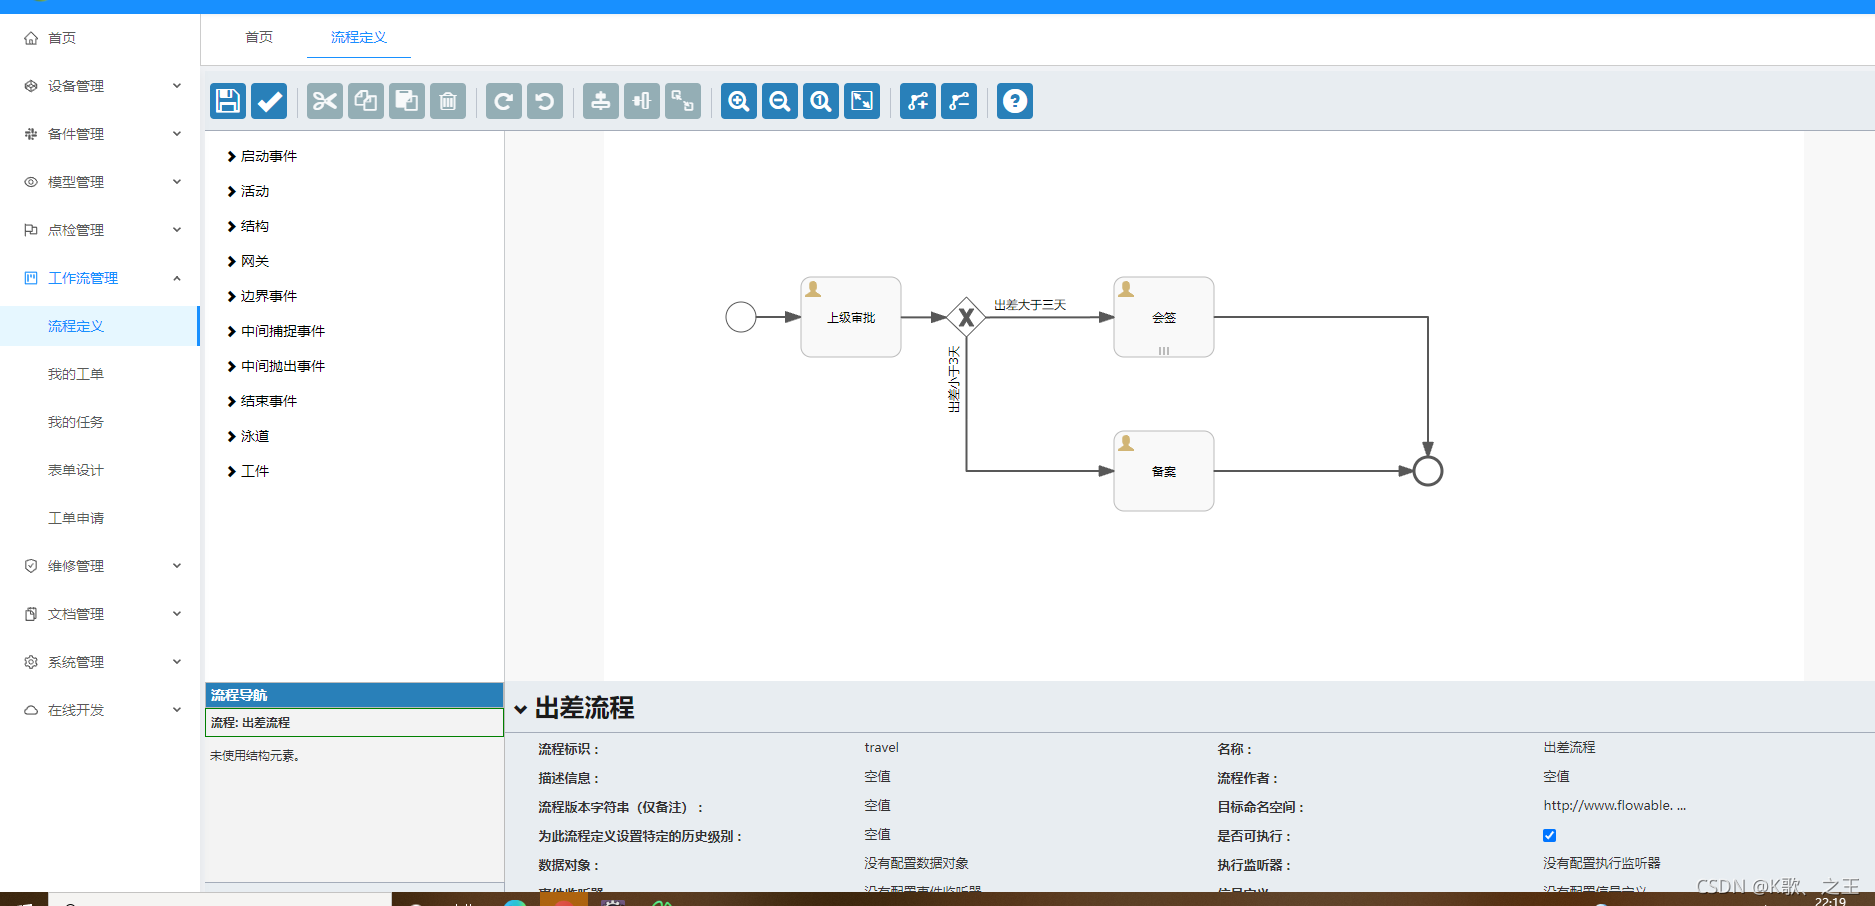Image resolution: width=1875 pixels, height=906 pixels.
Task: Click the 没有配置执行监听器 value
Action: pos(1601,863)
